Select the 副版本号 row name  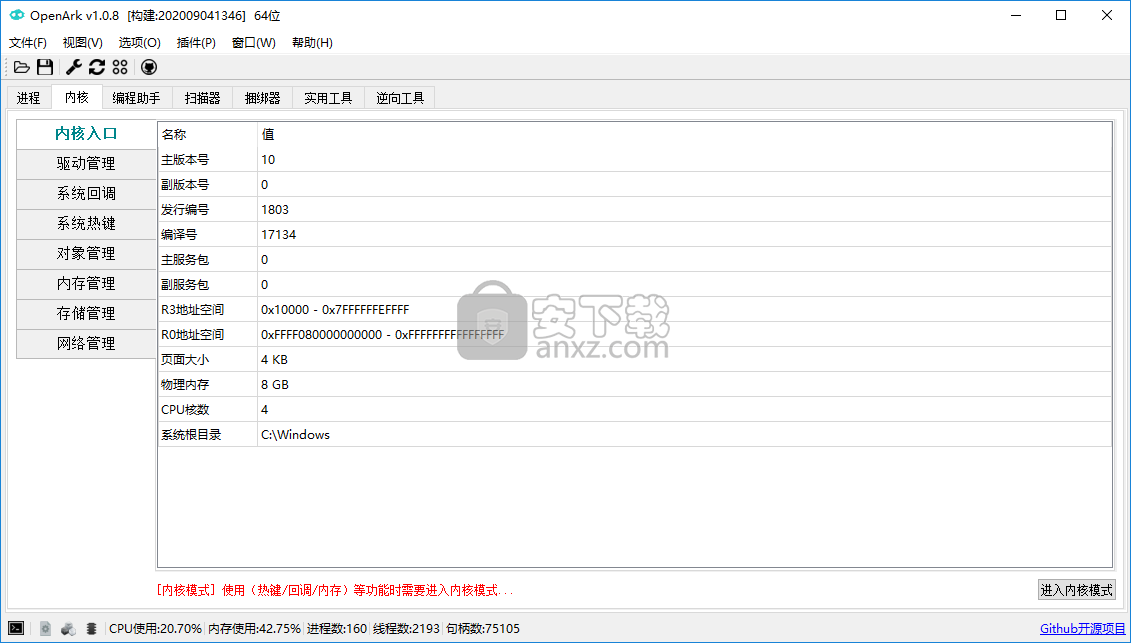coord(185,185)
